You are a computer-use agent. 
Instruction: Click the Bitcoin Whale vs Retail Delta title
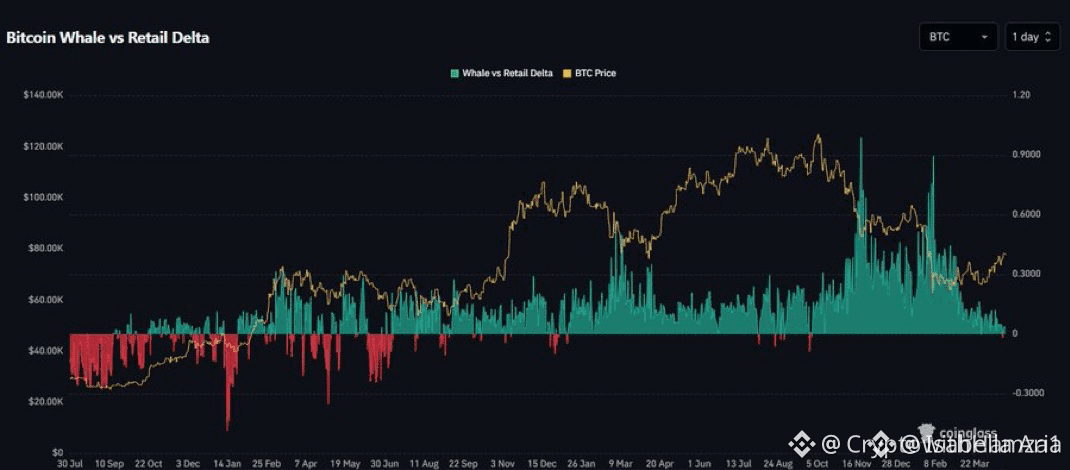tap(108, 38)
